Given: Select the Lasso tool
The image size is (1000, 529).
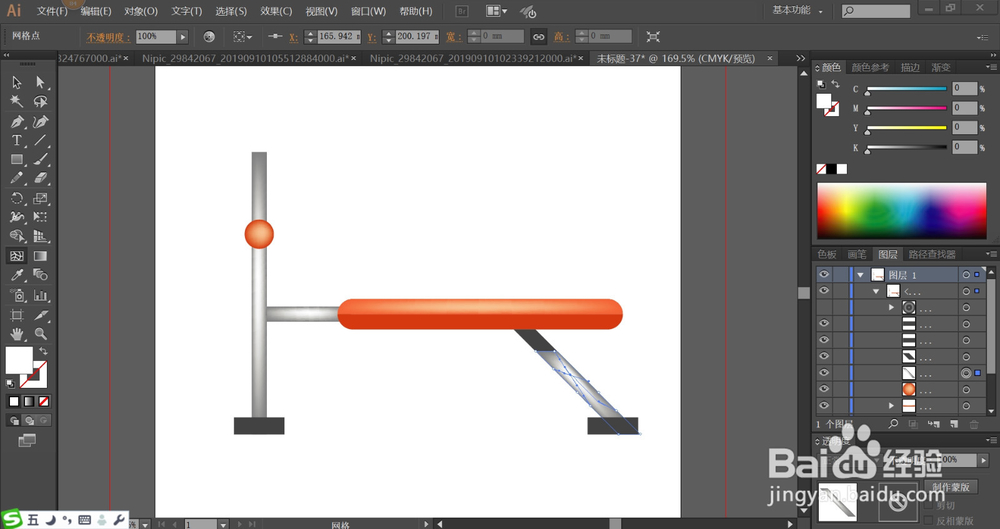Looking at the screenshot, I should pos(40,101).
